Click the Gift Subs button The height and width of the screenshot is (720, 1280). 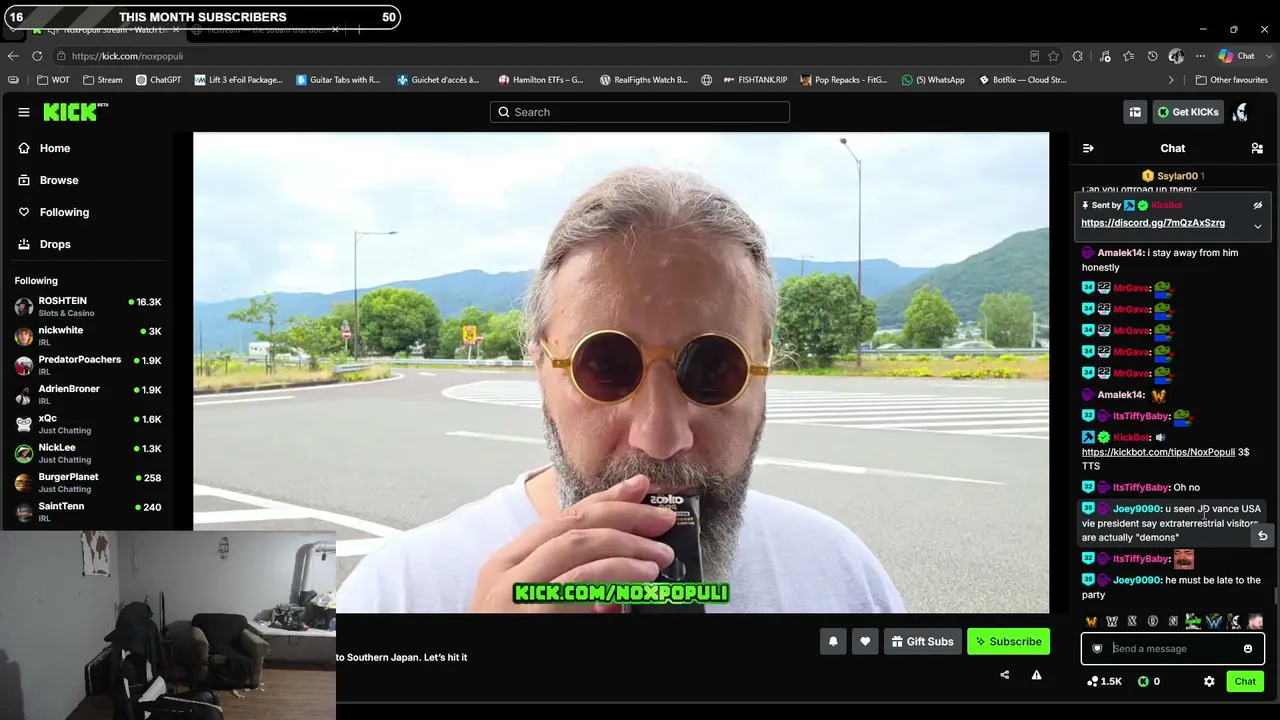[x=922, y=641]
